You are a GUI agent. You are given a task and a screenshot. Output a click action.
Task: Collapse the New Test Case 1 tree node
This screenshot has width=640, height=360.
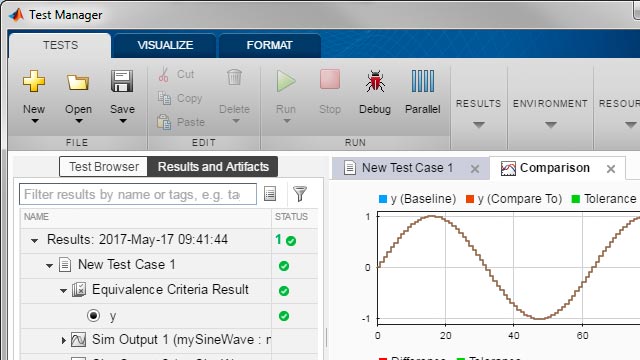pyautogui.click(x=49, y=266)
